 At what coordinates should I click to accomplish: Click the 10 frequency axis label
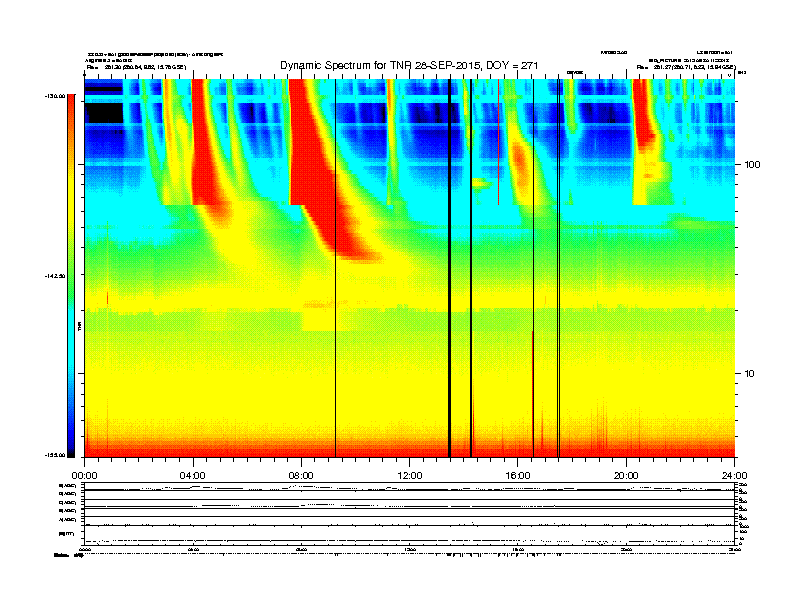[x=750, y=374]
